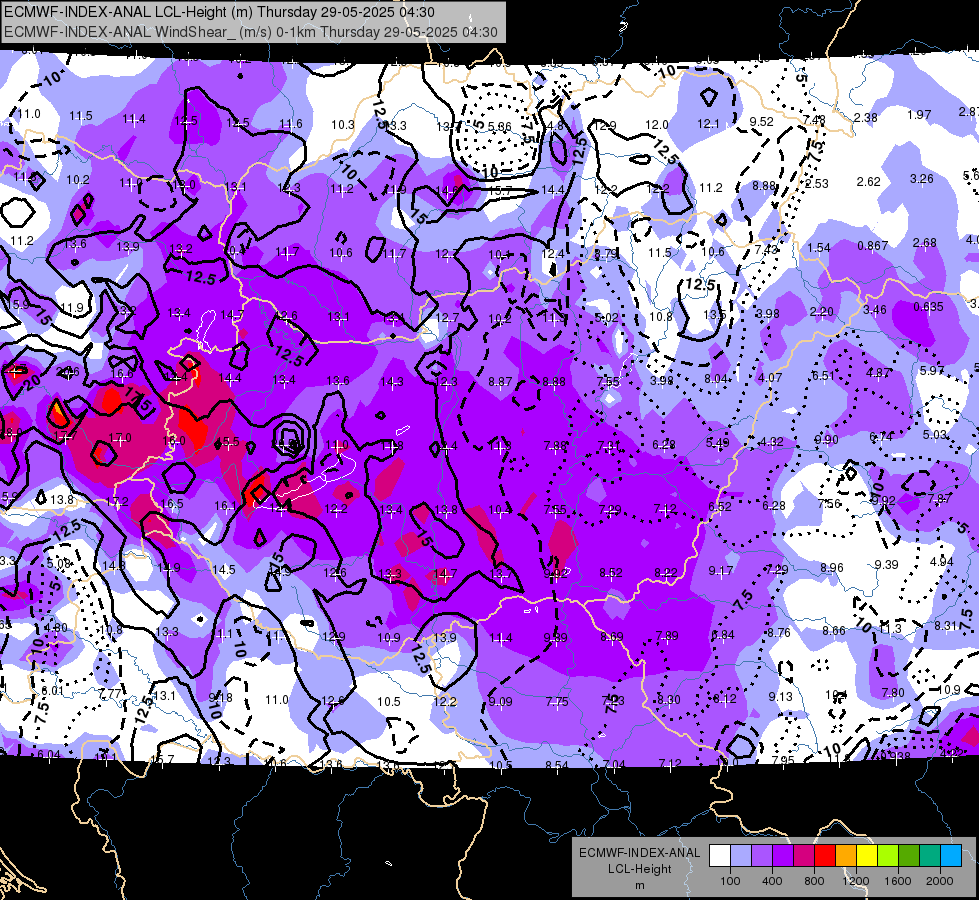Click the wind shear value 8.22
The height and width of the screenshot is (900, 979).
tap(666, 572)
